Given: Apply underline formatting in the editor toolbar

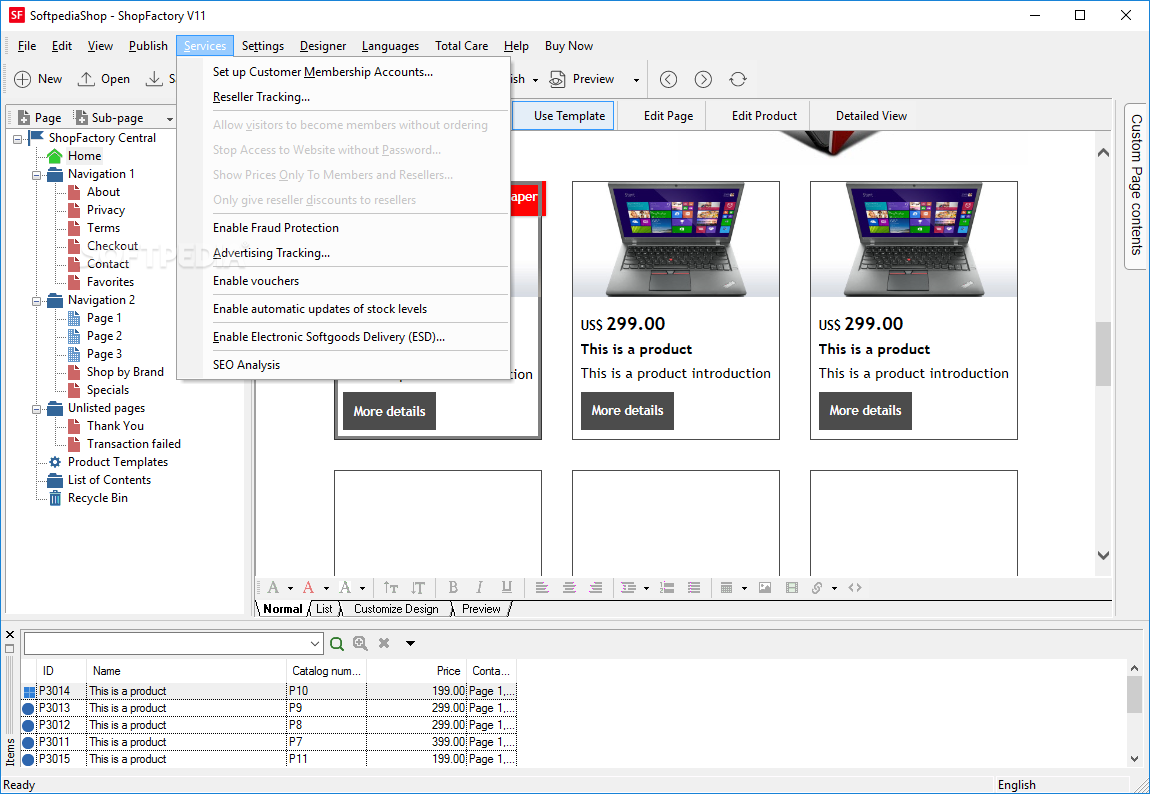Looking at the screenshot, I should [x=506, y=587].
